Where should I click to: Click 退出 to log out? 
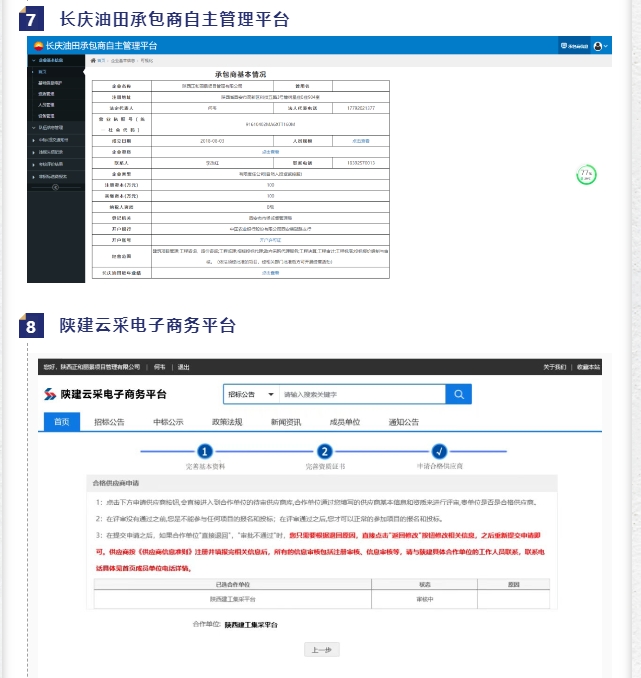click(183, 367)
